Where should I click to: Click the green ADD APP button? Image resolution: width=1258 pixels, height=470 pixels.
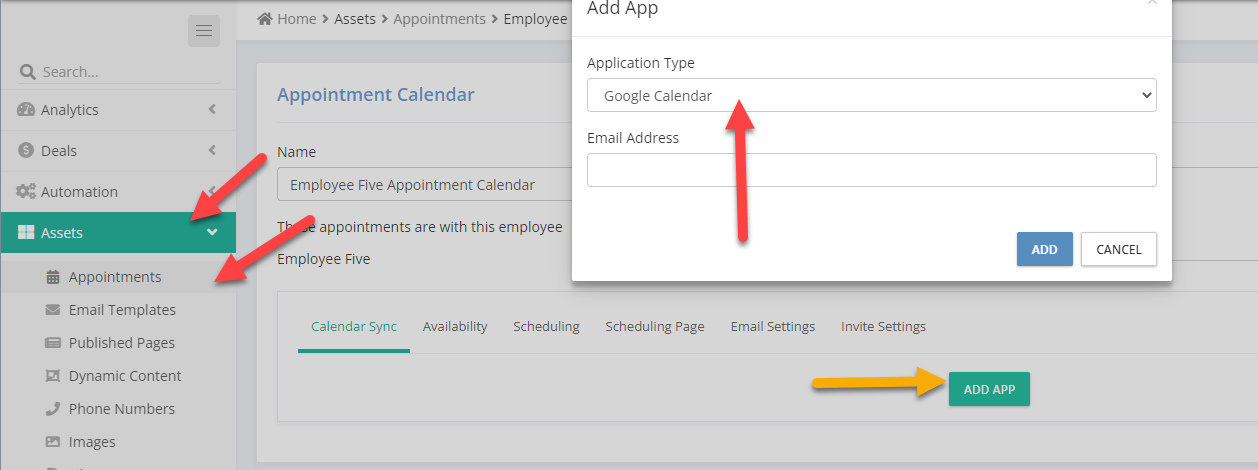pyautogui.click(x=989, y=390)
